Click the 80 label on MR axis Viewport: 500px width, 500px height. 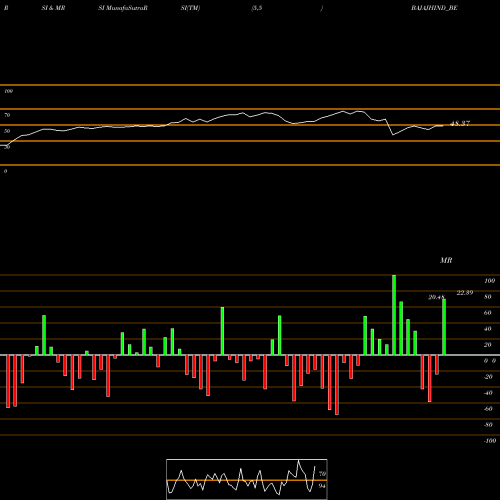pyautogui.click(x=488, y=297)
